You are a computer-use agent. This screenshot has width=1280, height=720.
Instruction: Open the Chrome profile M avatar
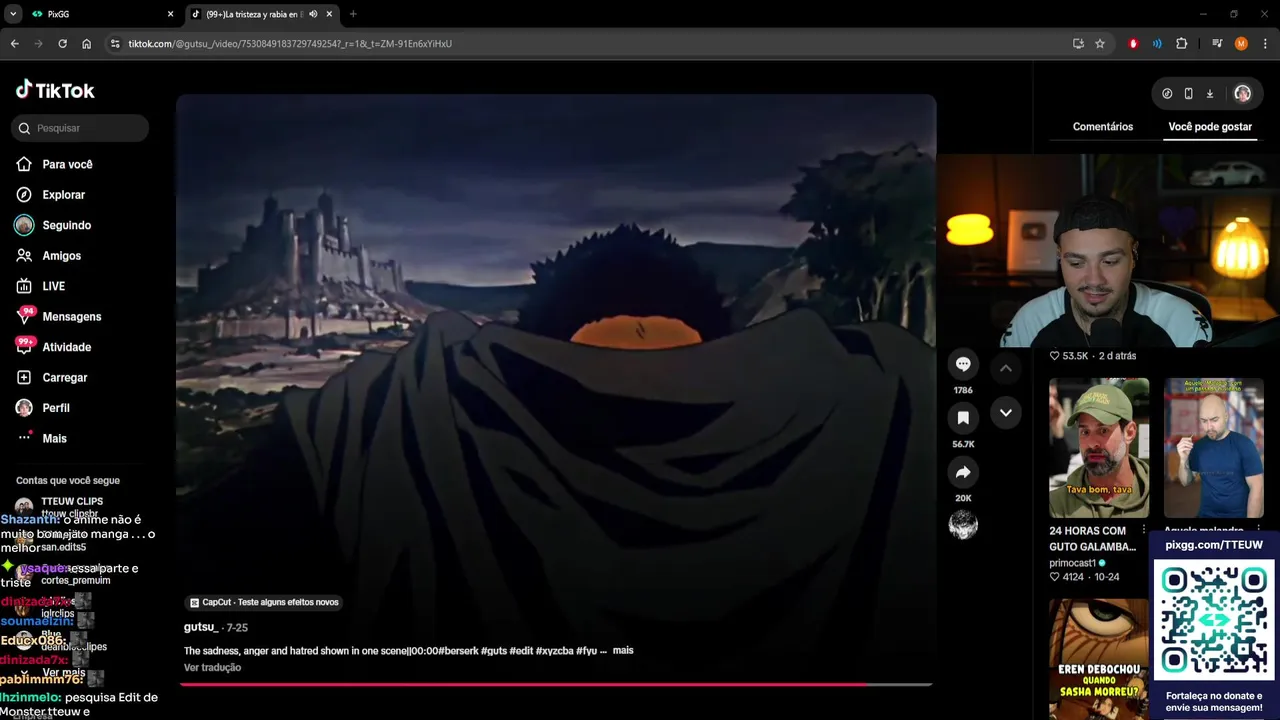[1241, 44]
